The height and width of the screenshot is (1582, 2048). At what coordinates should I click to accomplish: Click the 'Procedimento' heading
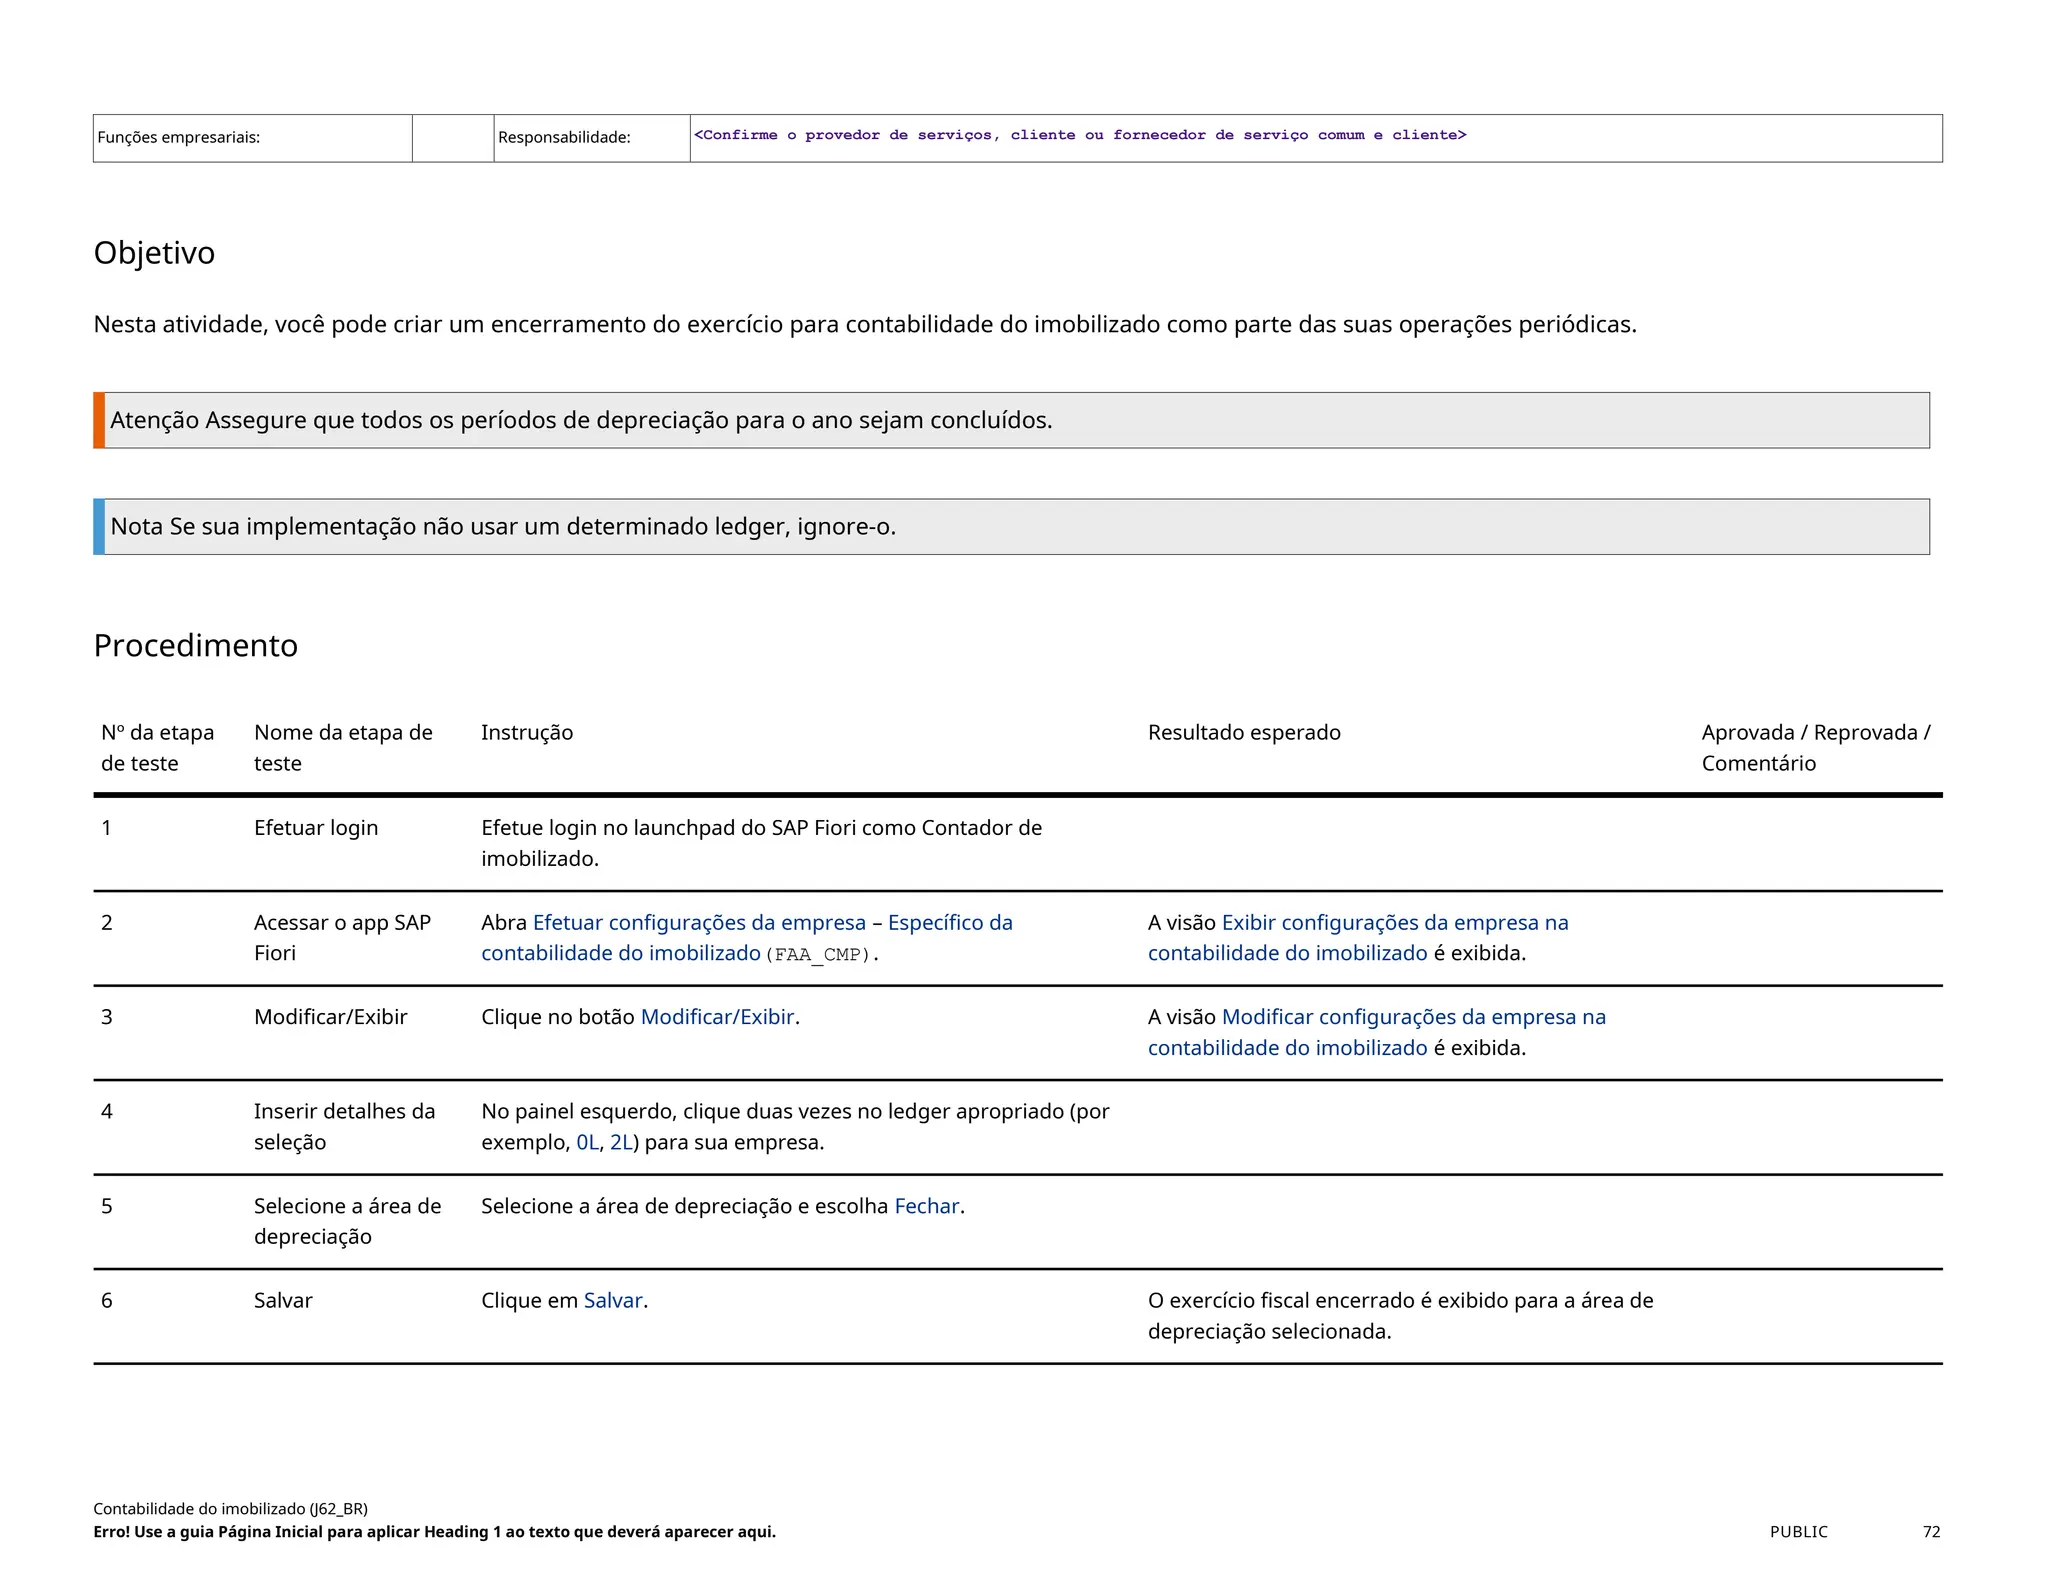click(195, 645)
